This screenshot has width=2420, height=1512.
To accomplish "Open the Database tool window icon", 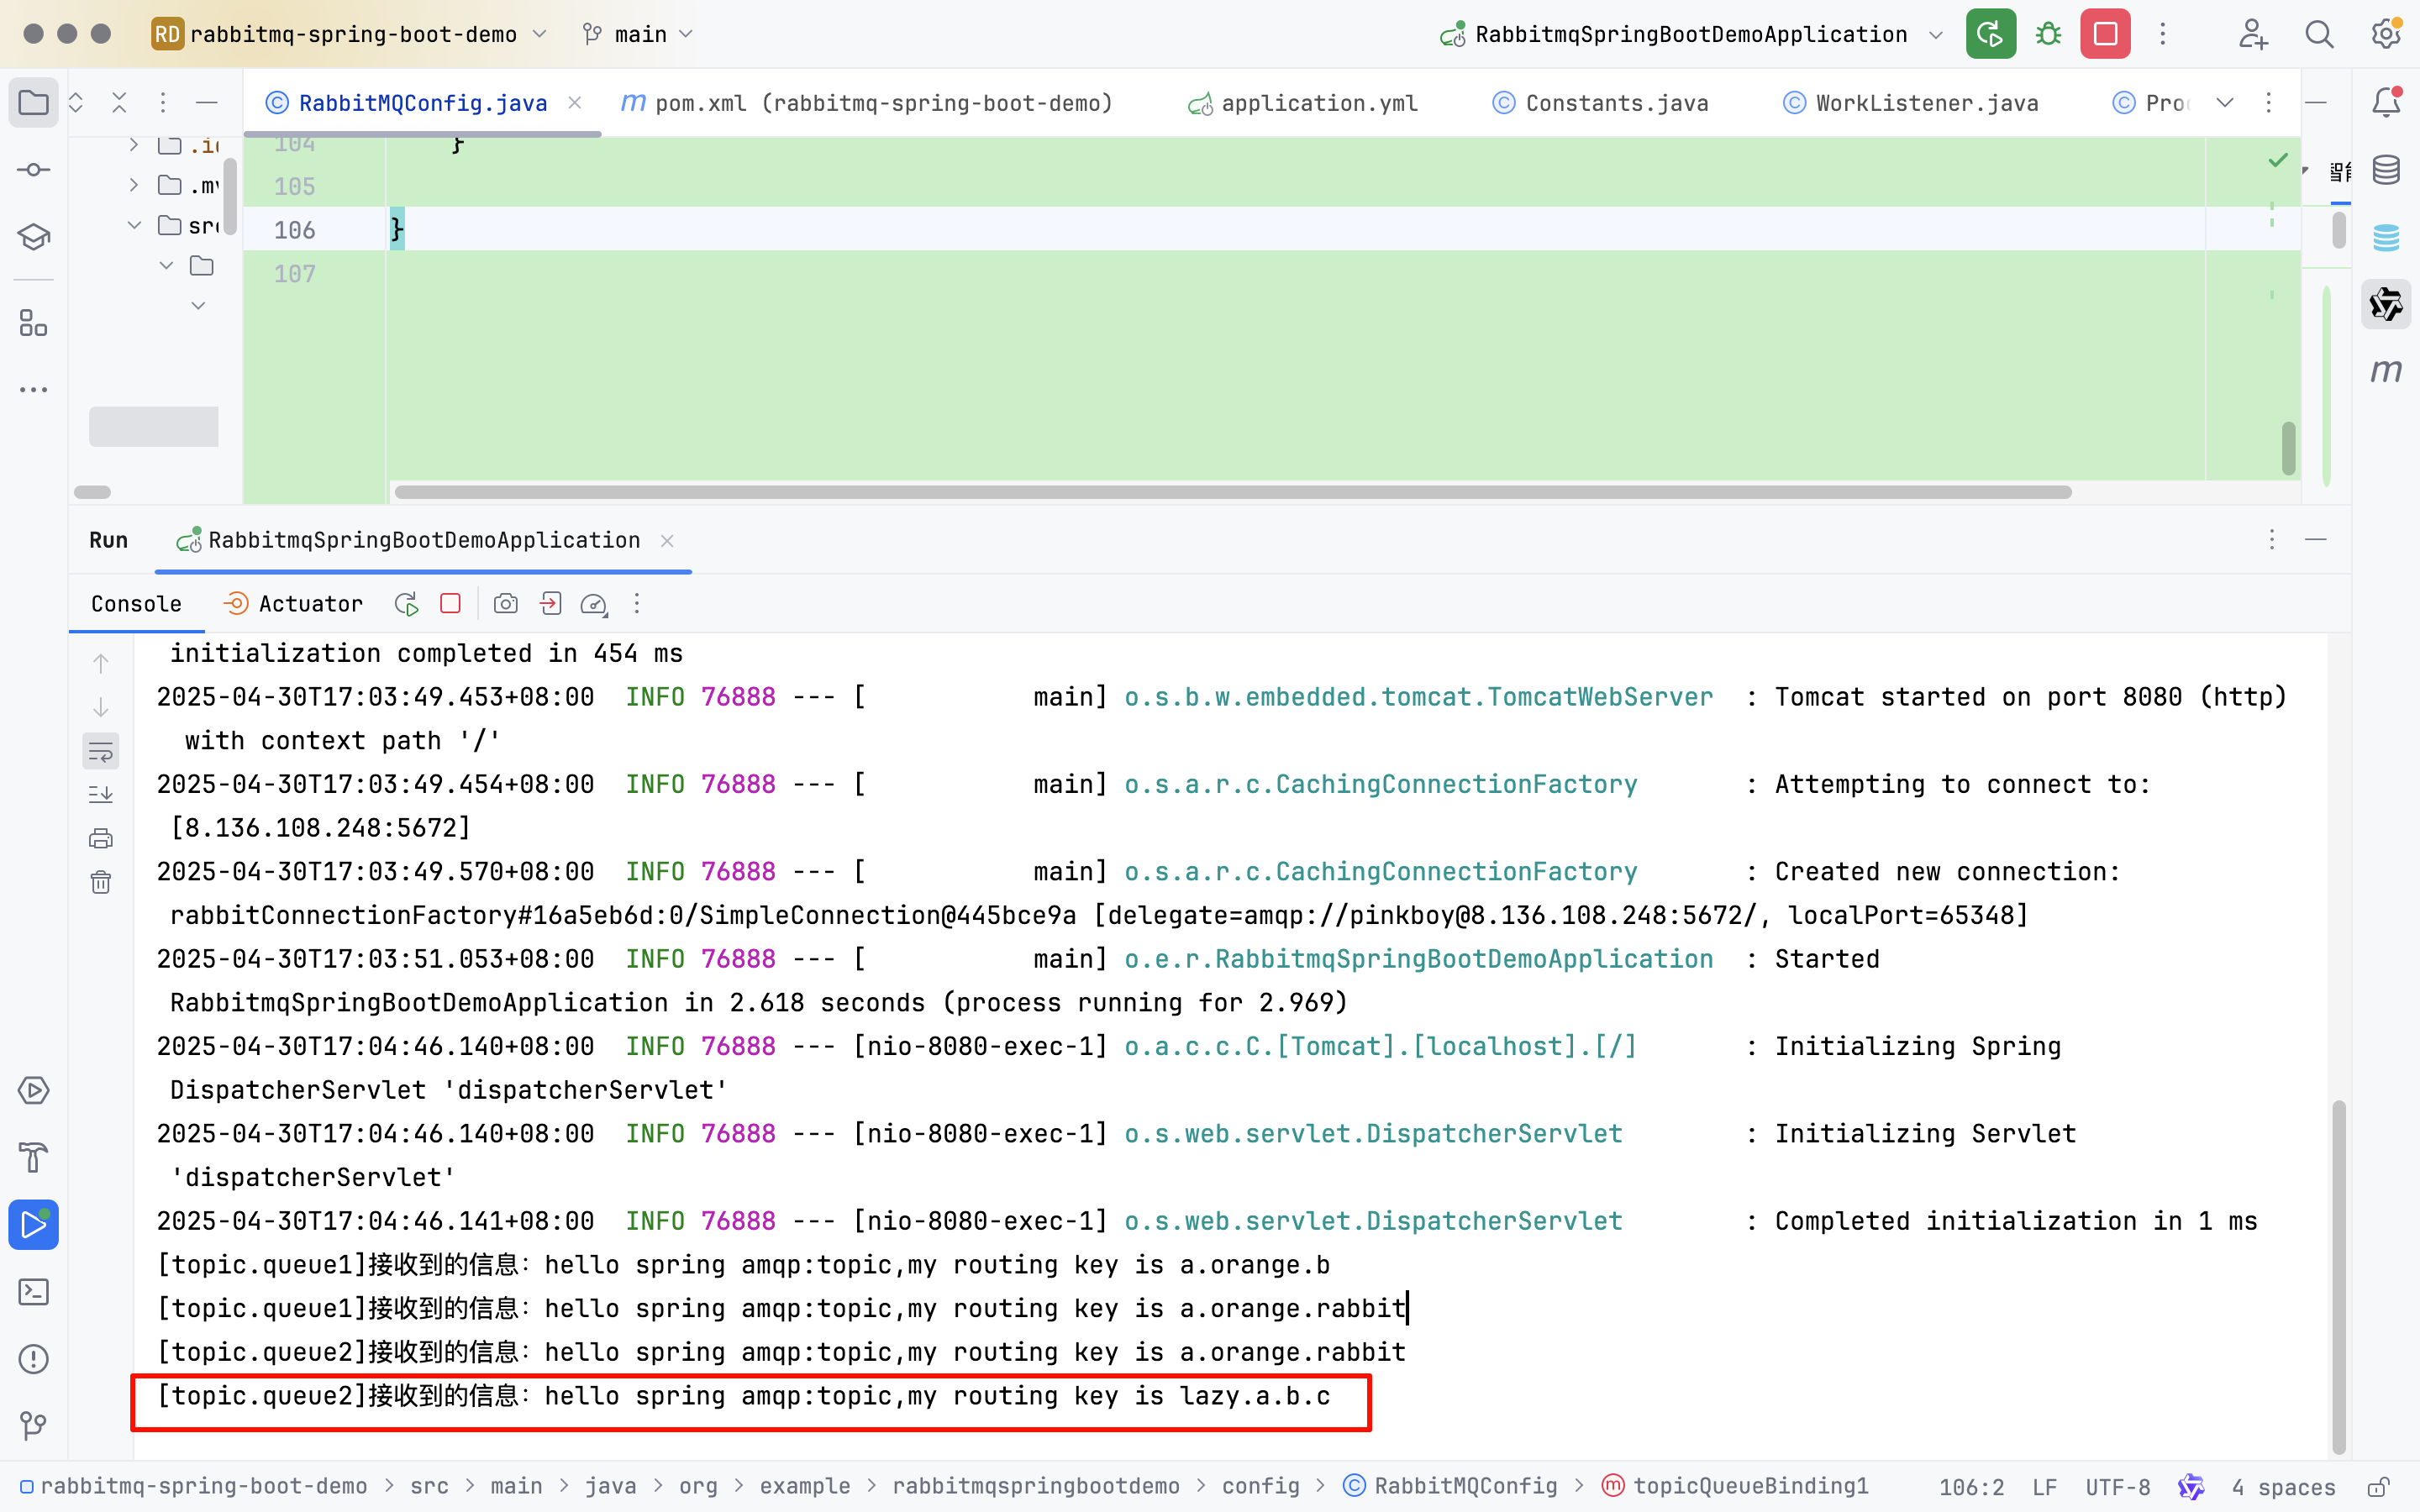I will (x=2386, y=170).
